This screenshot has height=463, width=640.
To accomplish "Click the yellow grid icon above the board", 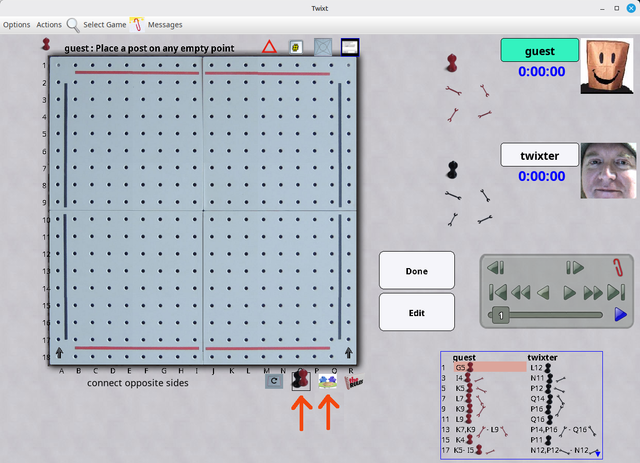I will click(296, 47).
